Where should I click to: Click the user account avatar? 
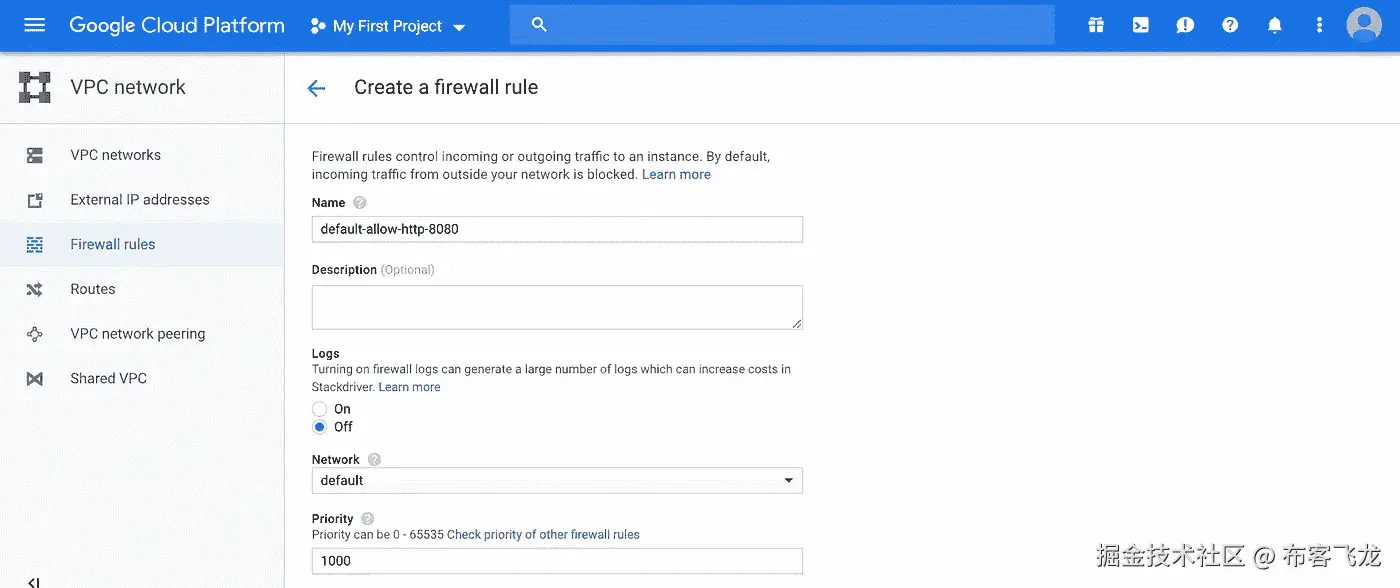pyautogui.click(x=1364, y=25)
